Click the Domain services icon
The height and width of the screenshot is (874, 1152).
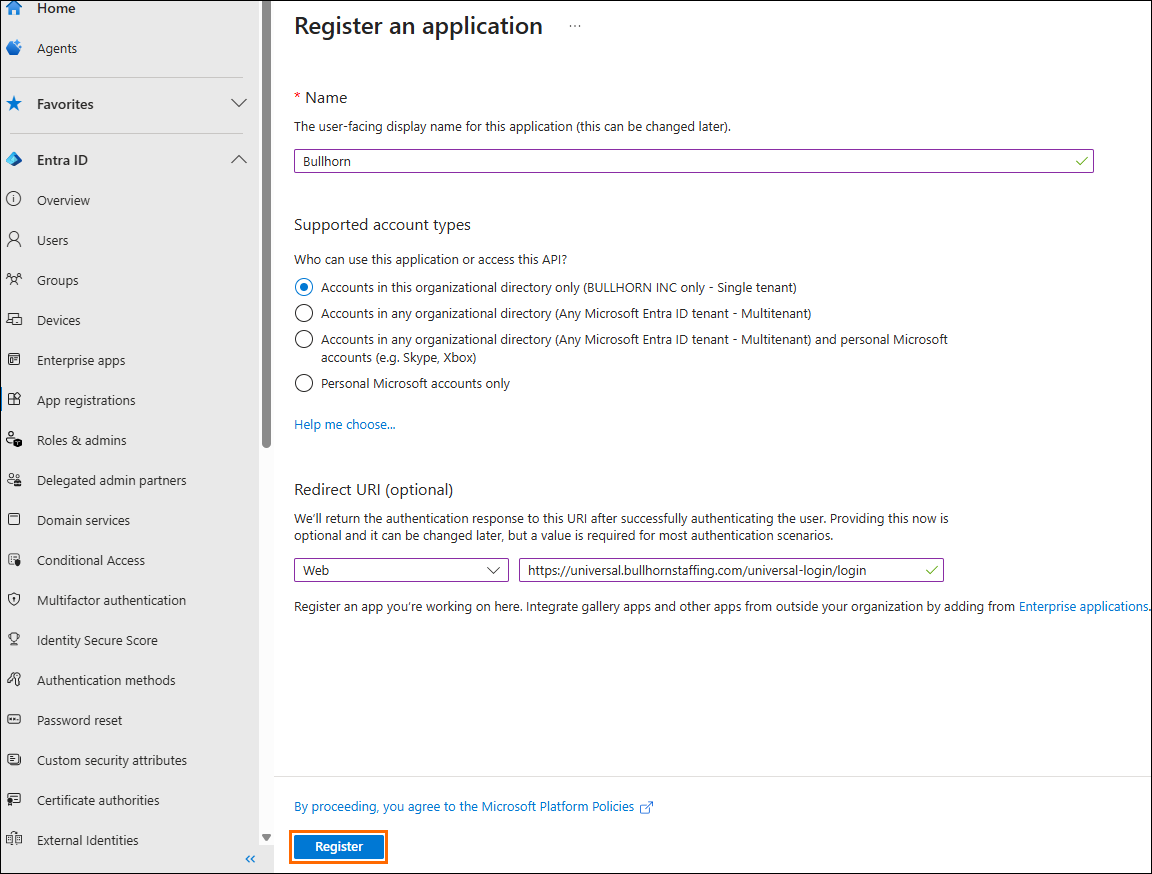tap(14, 519)
